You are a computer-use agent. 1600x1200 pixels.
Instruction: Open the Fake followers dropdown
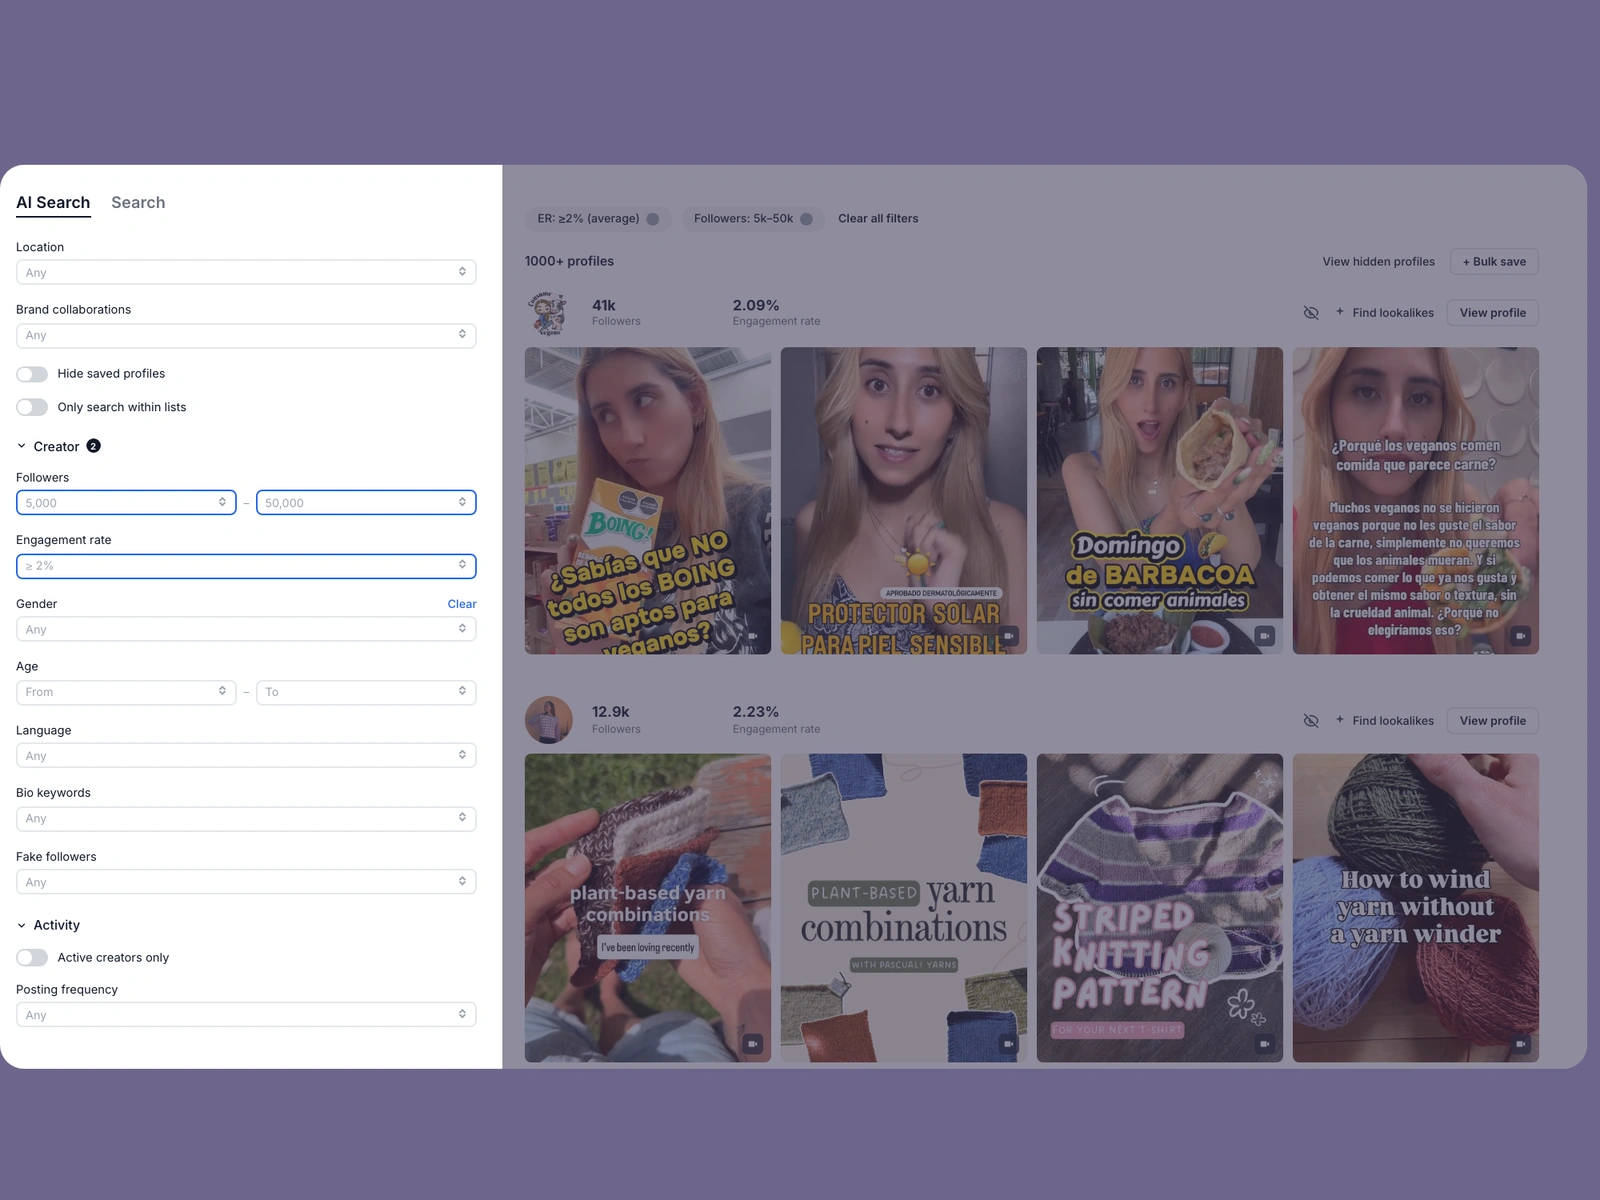(246, 881)
